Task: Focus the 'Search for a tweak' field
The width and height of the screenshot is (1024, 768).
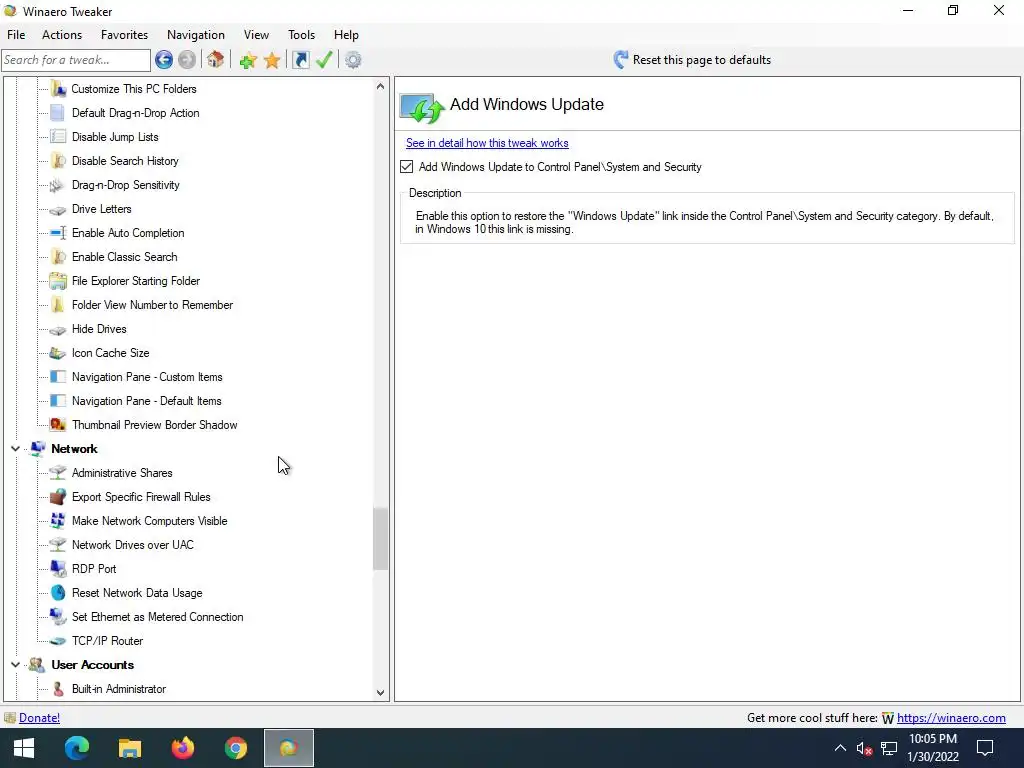Action: (x=76, y=60)
